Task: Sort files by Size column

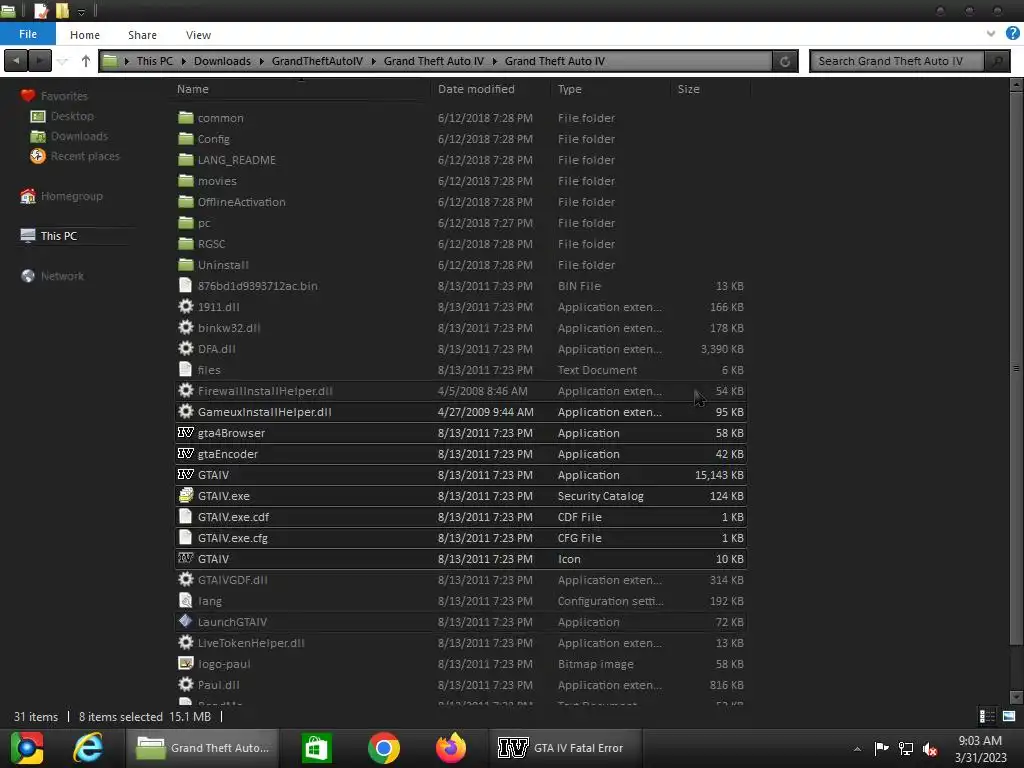Action: [x=688, y=89]
